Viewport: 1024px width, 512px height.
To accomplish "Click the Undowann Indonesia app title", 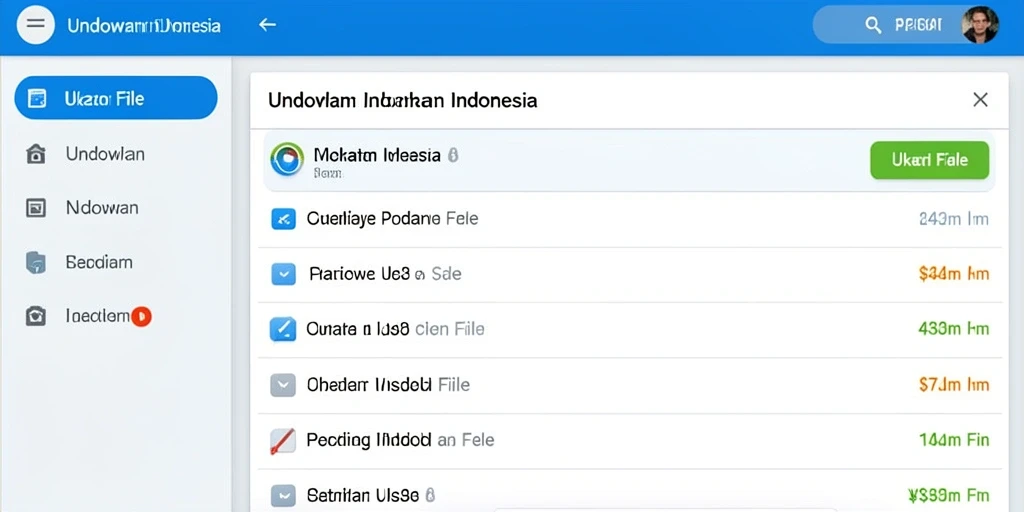I will tap(144, 25).
